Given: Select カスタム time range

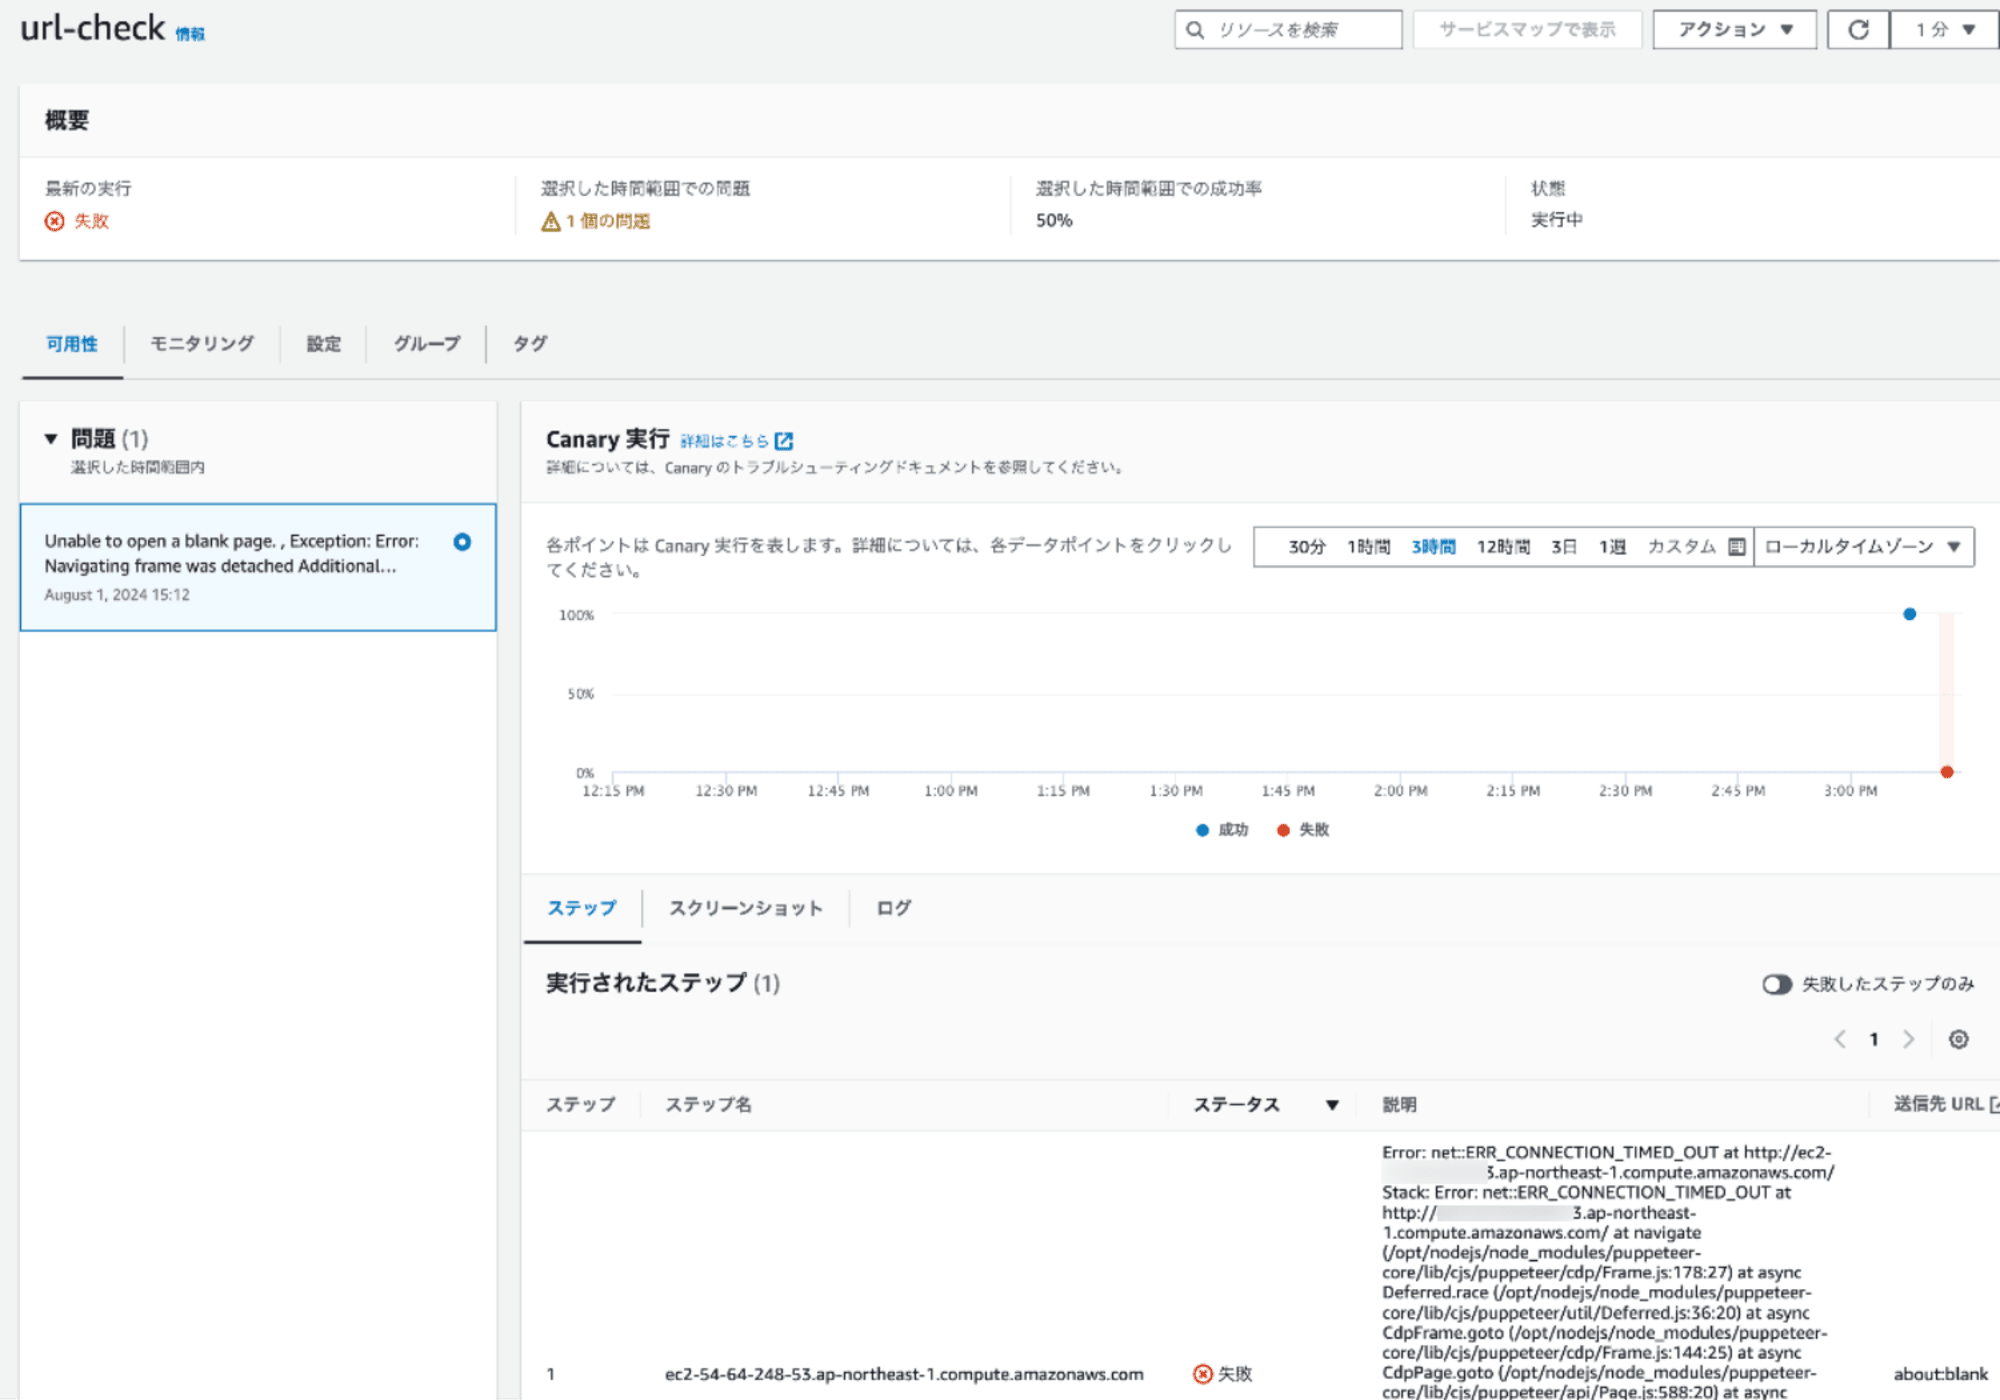Looking at the screenshot, I should coord(1682,547).
